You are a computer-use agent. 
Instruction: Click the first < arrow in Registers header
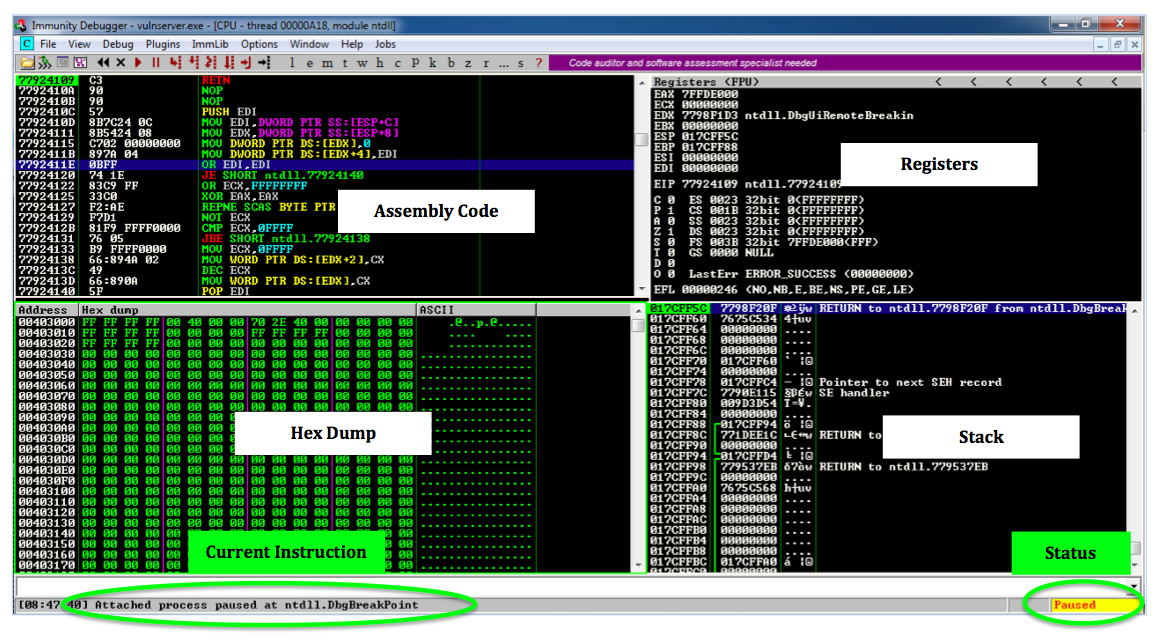[x=938, y=82]
